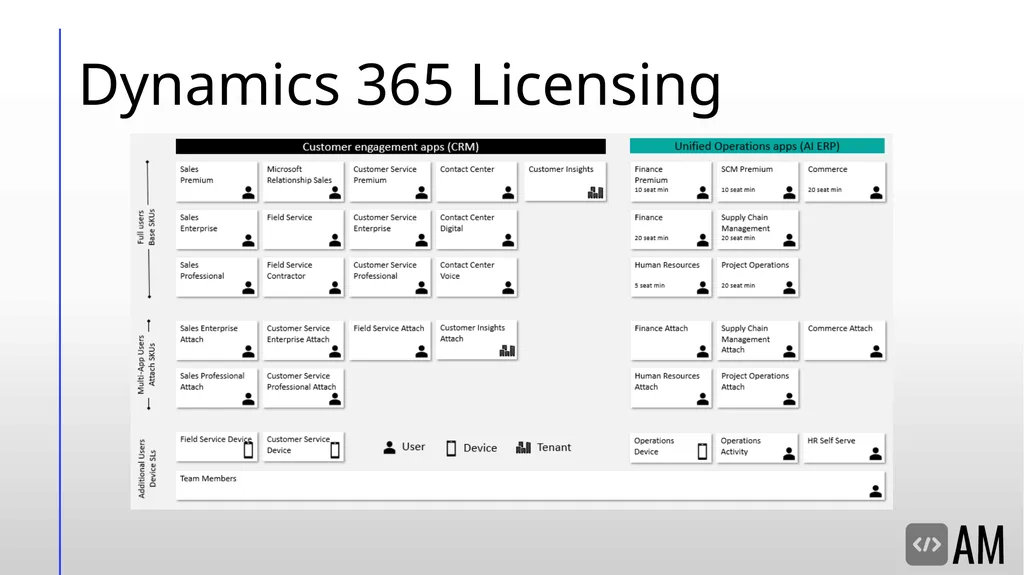Click the Customer engagement apps (CRM) header
Viewport: 1024px width, 575px height.
[391, 146]
